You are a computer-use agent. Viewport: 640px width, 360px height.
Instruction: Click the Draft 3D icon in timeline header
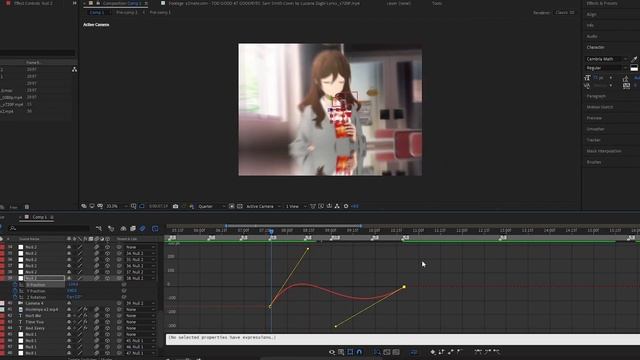point(111,229)
